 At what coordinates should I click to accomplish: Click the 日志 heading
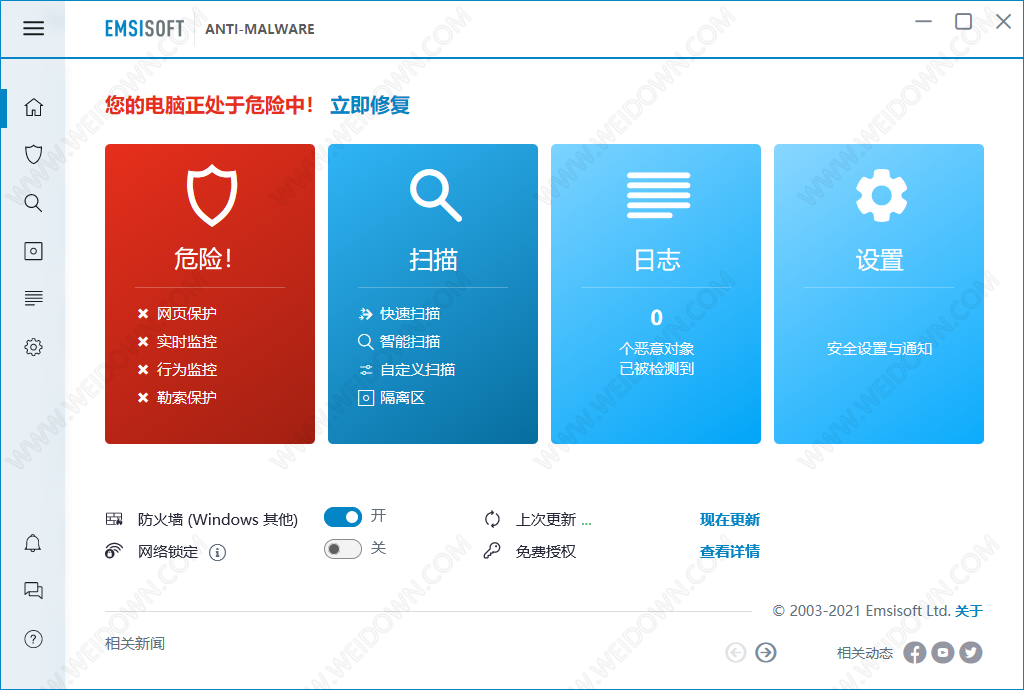pos(657,260)
